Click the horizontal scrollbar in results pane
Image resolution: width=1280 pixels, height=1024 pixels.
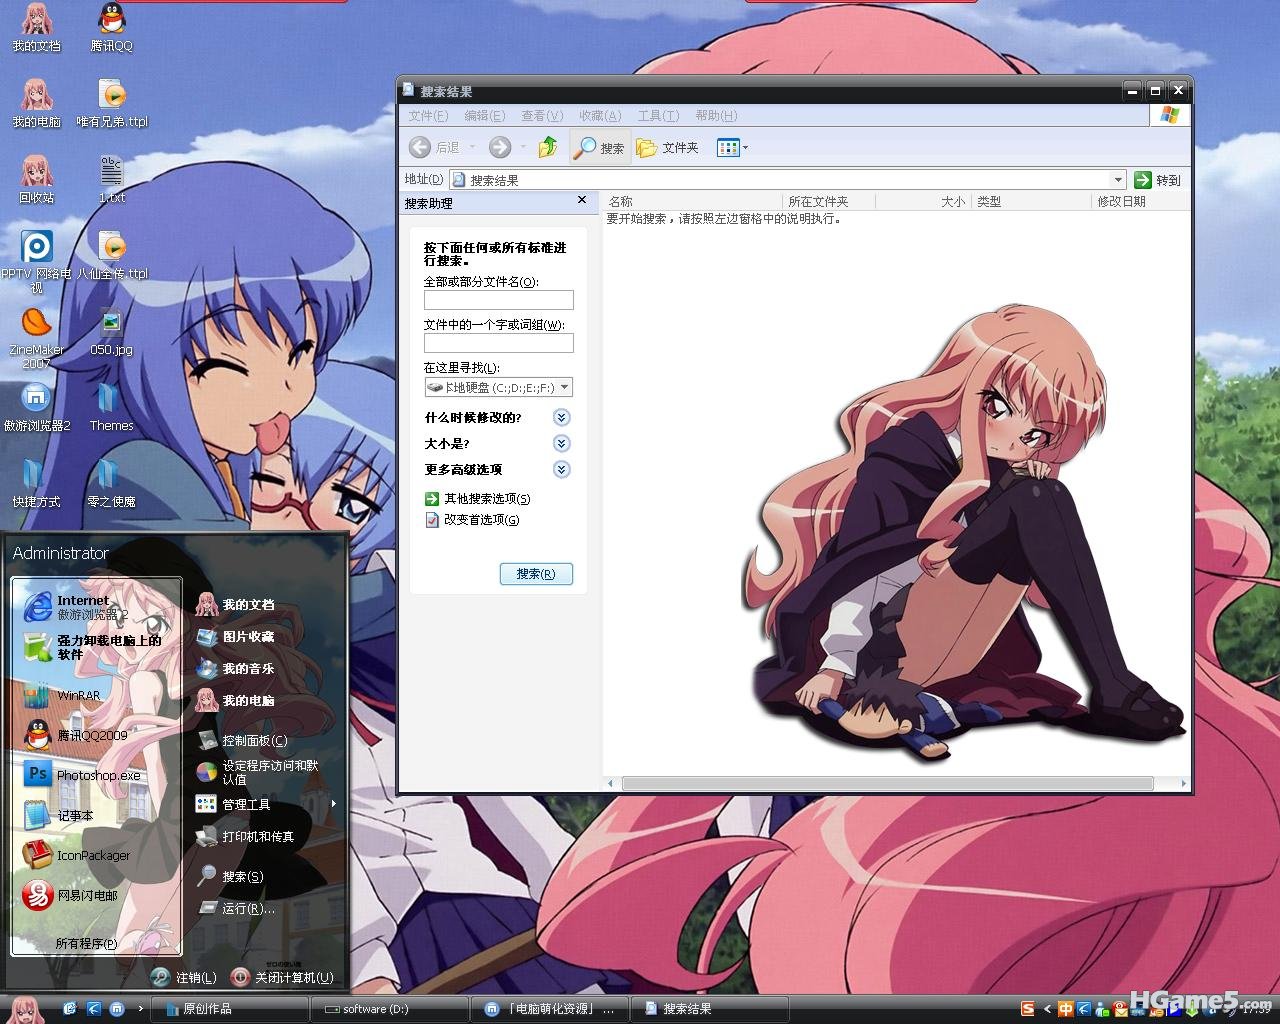[887, 784]
